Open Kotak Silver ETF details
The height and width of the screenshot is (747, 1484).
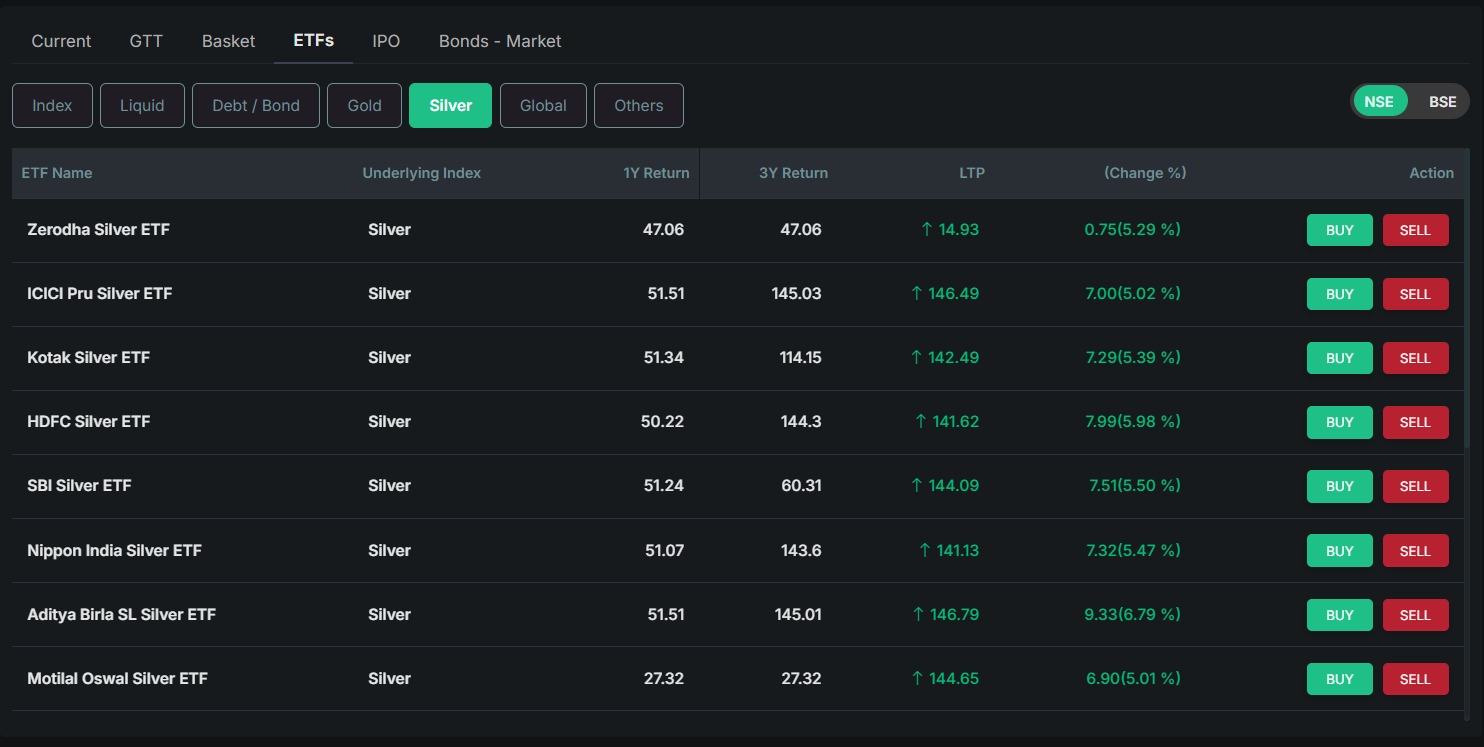click(x=88, y=357)
